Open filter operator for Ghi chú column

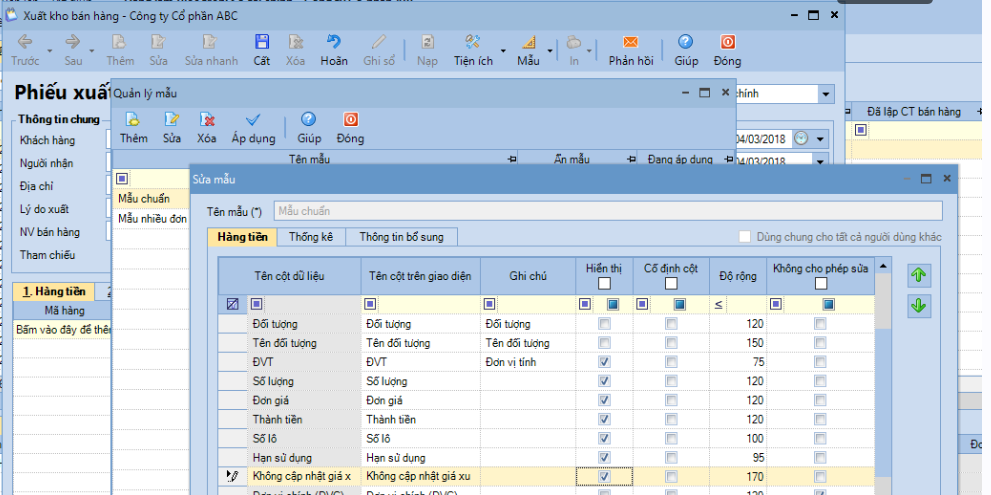489,305
